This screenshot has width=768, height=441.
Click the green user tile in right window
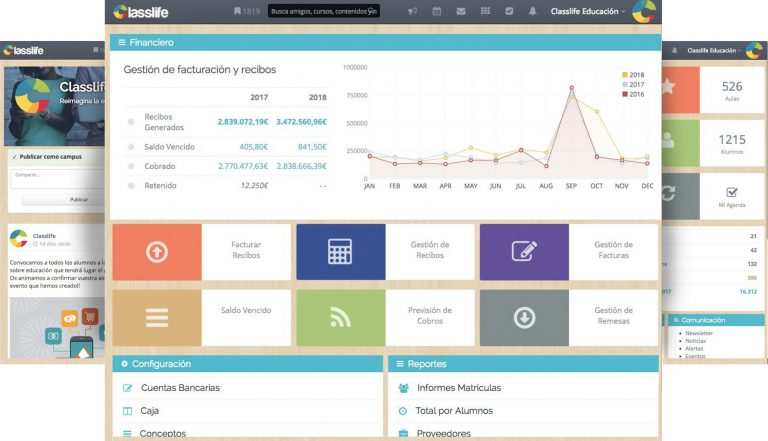click(x=681, y=143)
